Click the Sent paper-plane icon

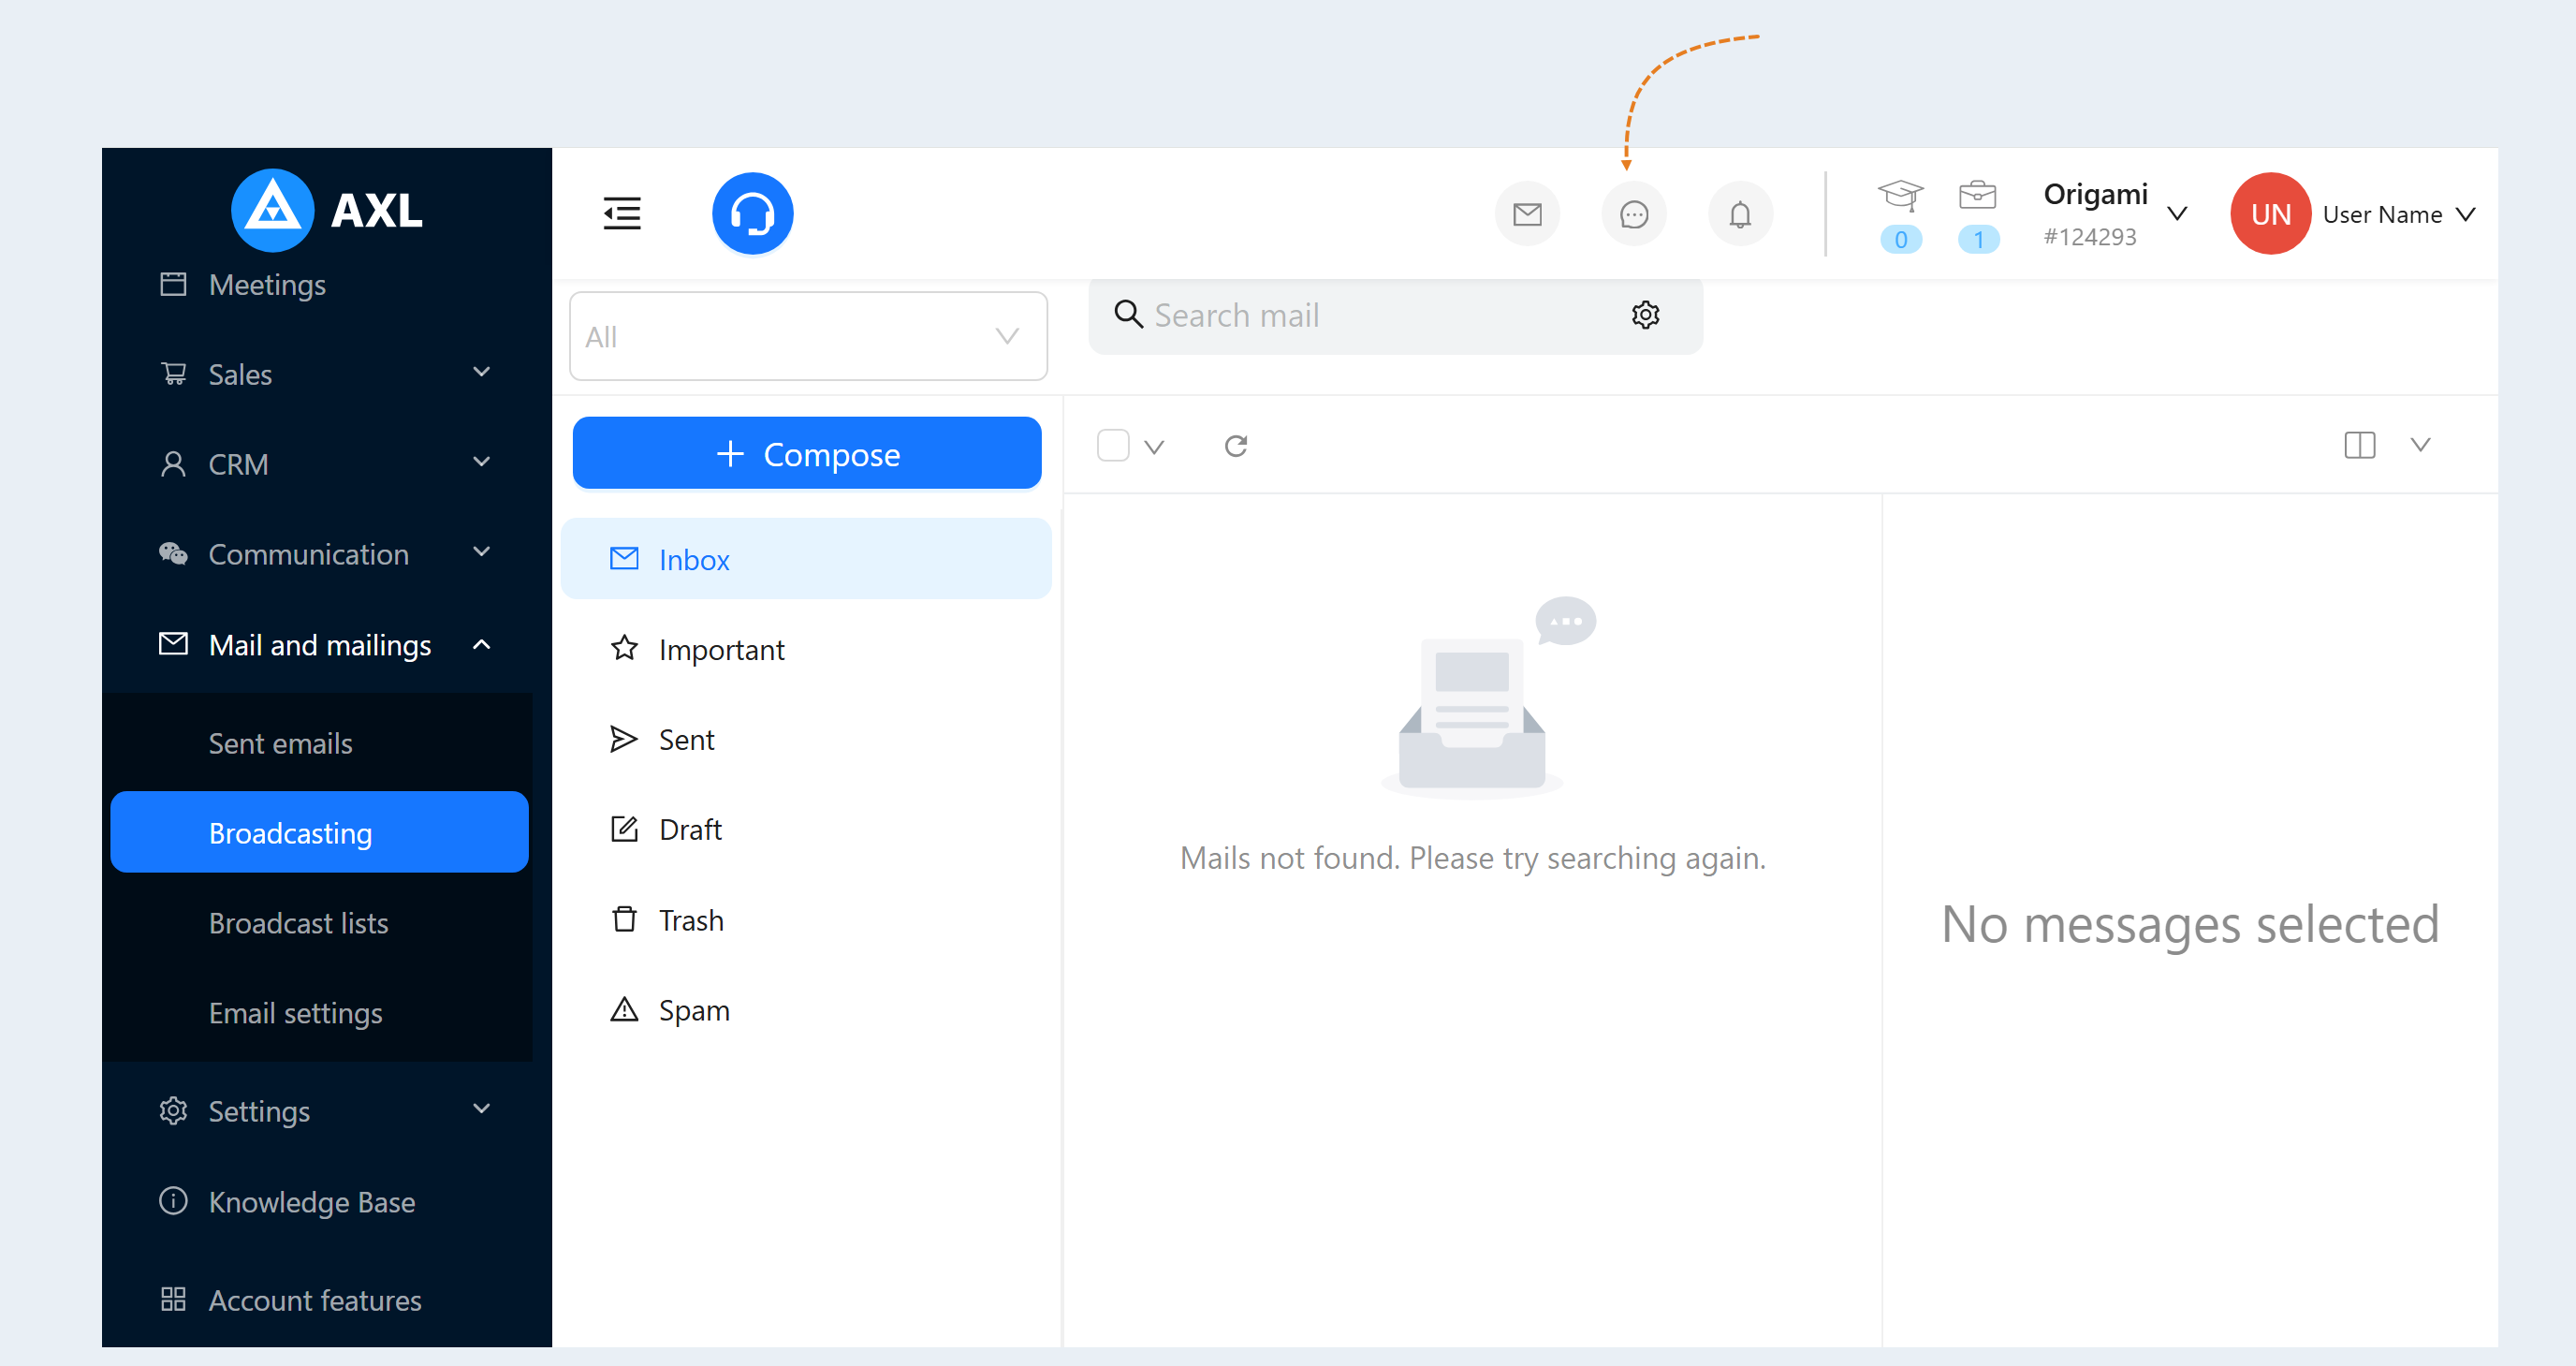pos(624,739)
